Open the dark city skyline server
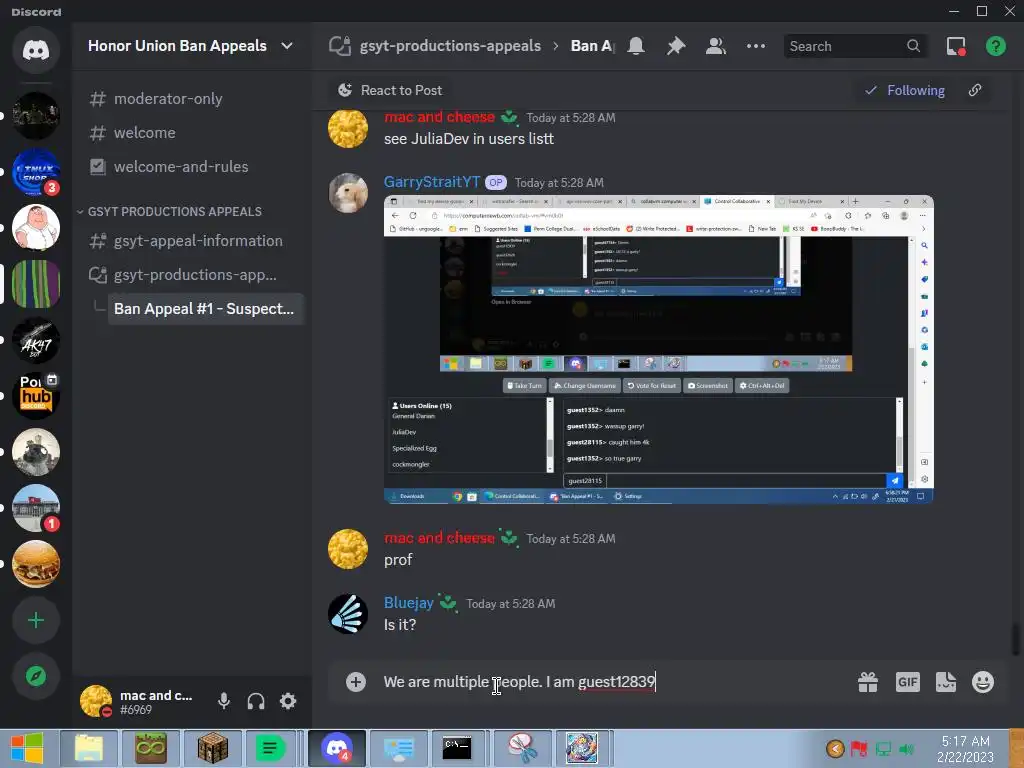Viewport: 1024px width, 768px height. click(x=36, y=116)
